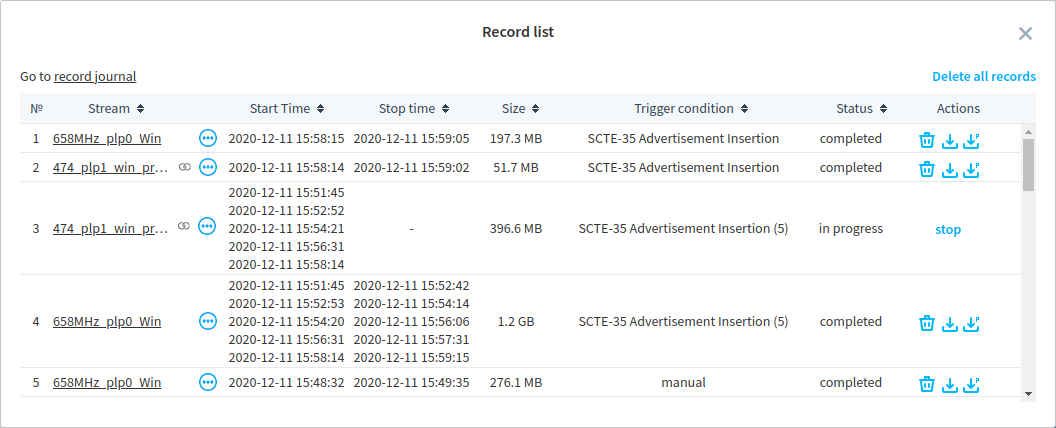
Task: Download record 5 using the download icon
Action: (950, 384)
